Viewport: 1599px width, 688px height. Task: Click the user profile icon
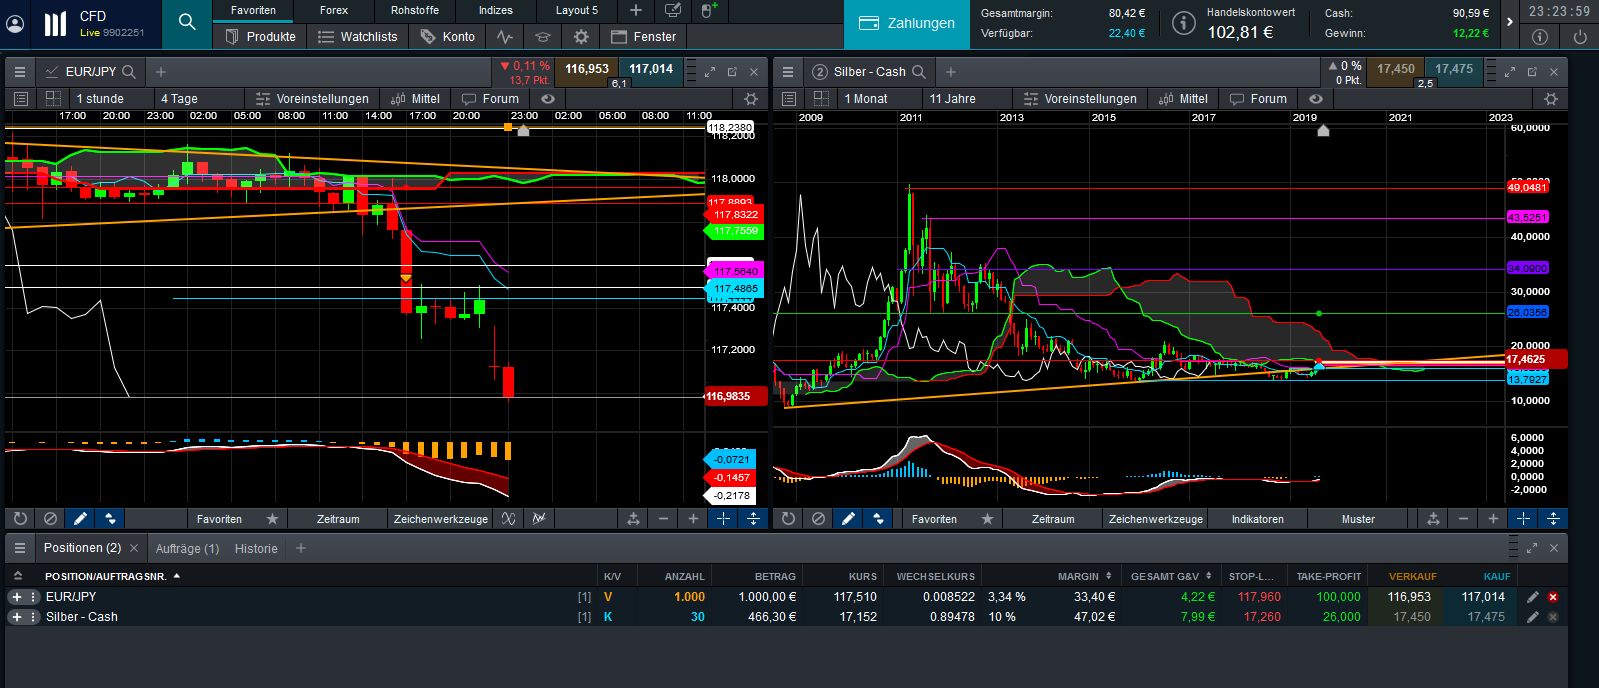point(15,24)
